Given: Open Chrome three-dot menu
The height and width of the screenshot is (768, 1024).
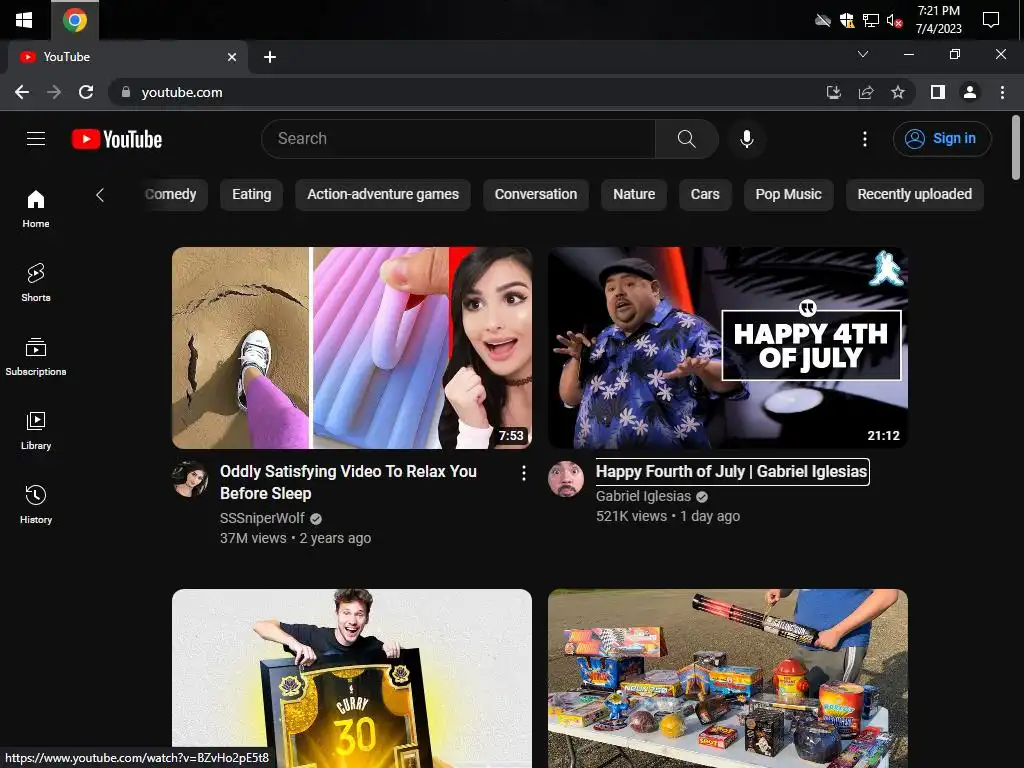Looking at the screenshot, I should pyautogui.click(x=1002, y=92).
